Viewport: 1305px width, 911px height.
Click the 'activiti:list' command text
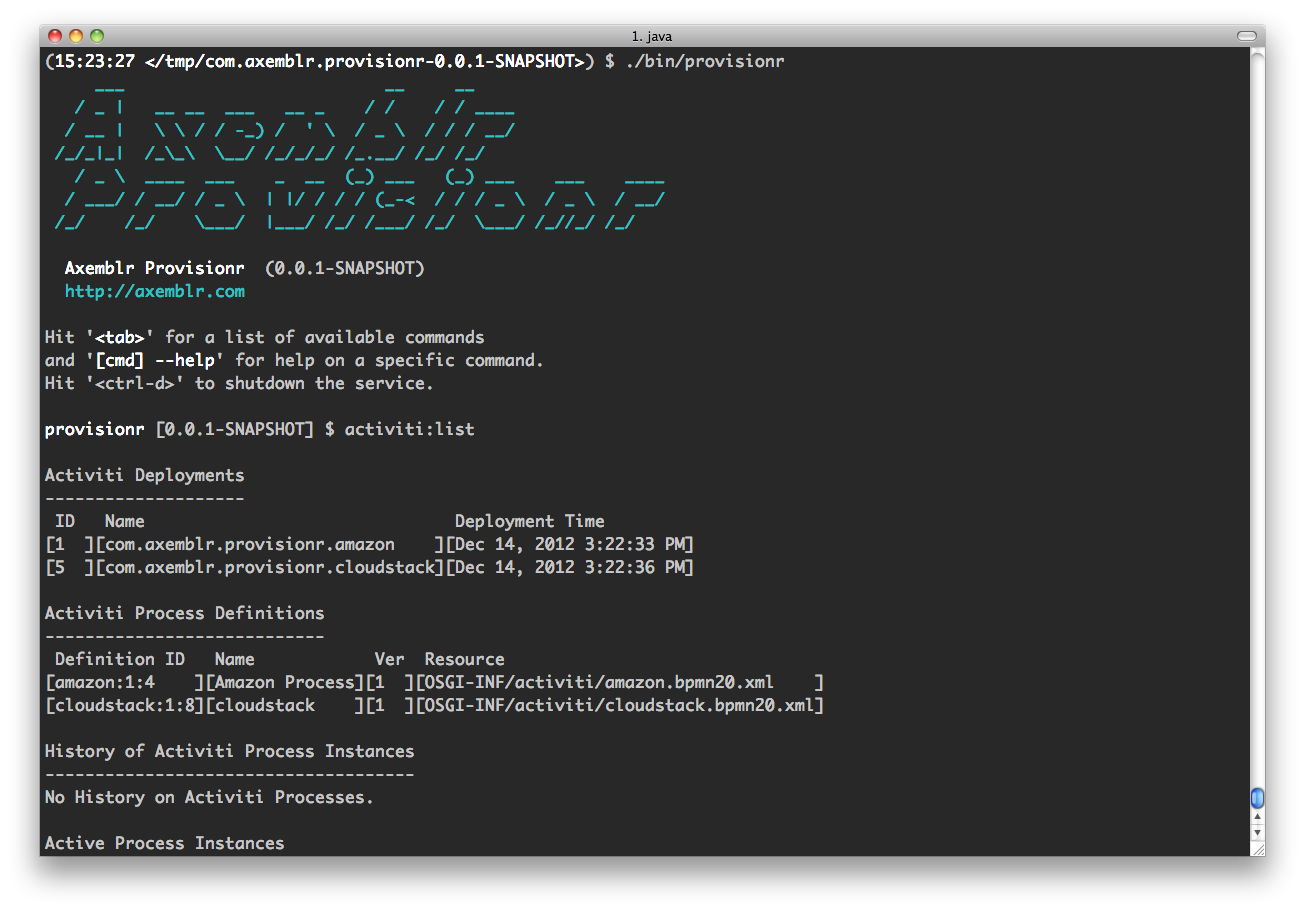[x=410, y=430]
